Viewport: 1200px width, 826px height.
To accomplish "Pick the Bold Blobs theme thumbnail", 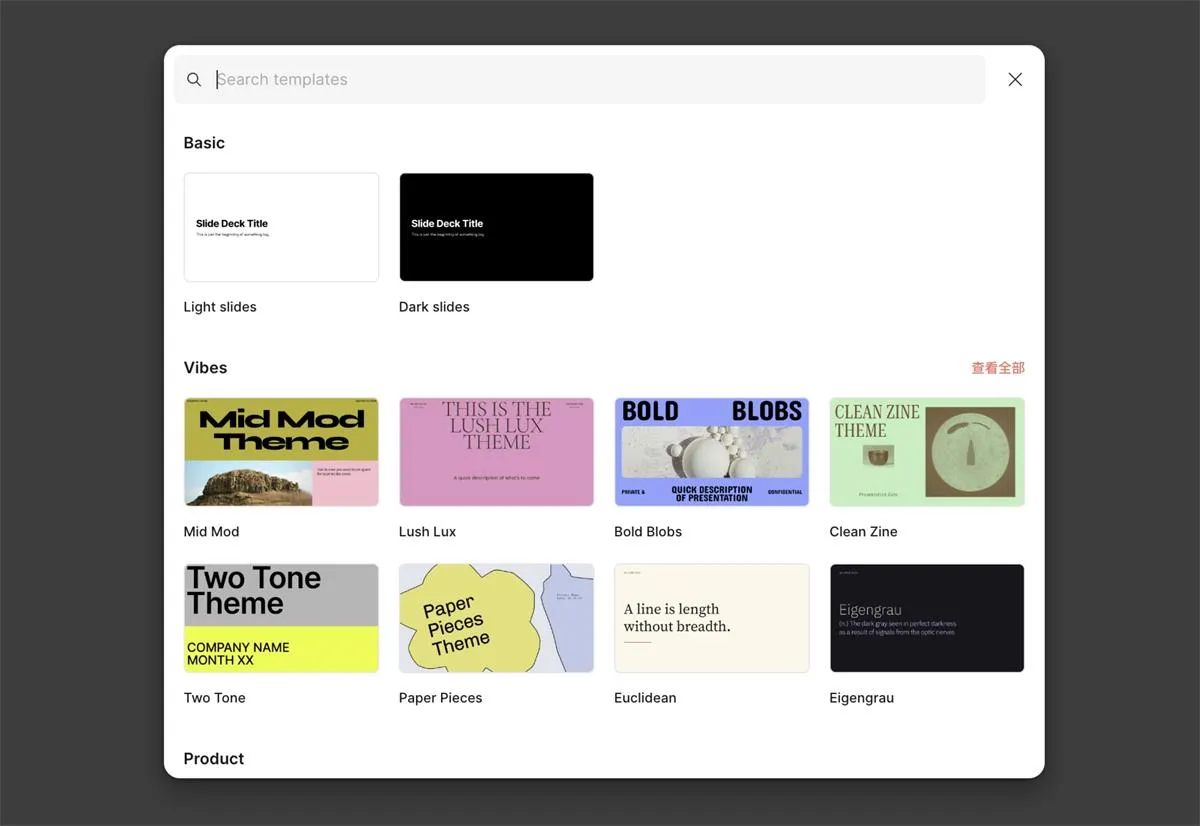I will tap(711, 452).
